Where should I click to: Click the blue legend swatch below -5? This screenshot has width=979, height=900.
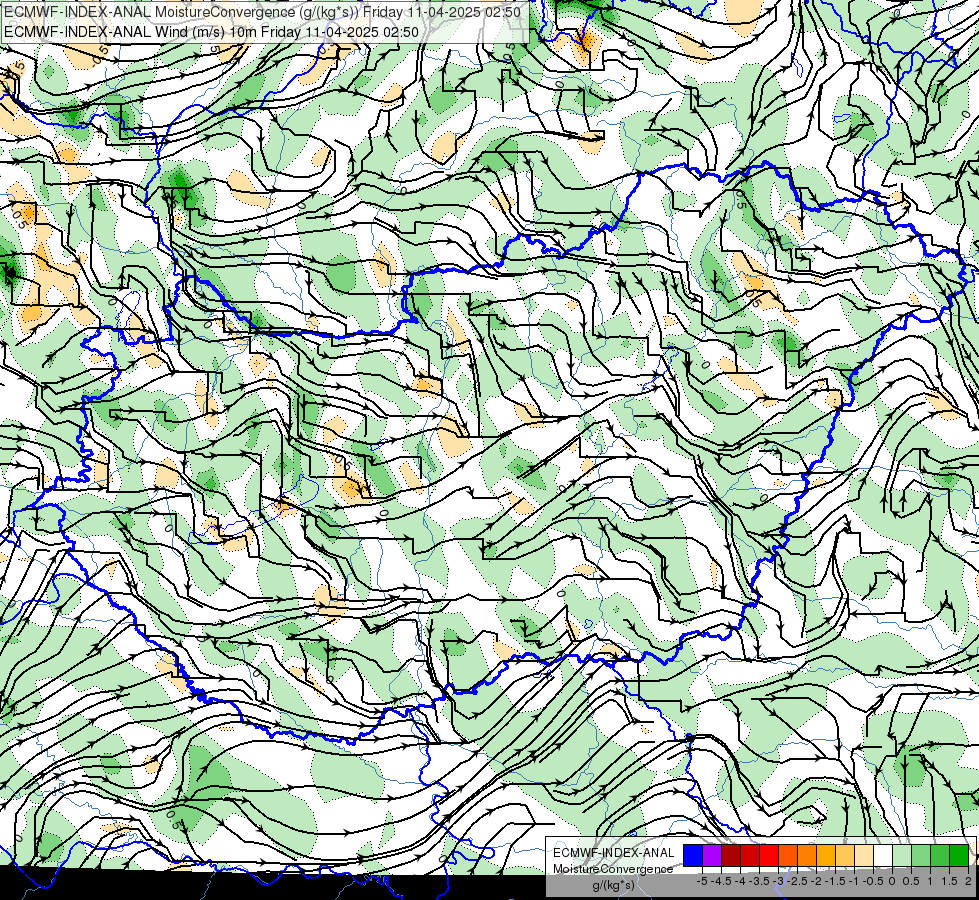click(x=693, y=855)
